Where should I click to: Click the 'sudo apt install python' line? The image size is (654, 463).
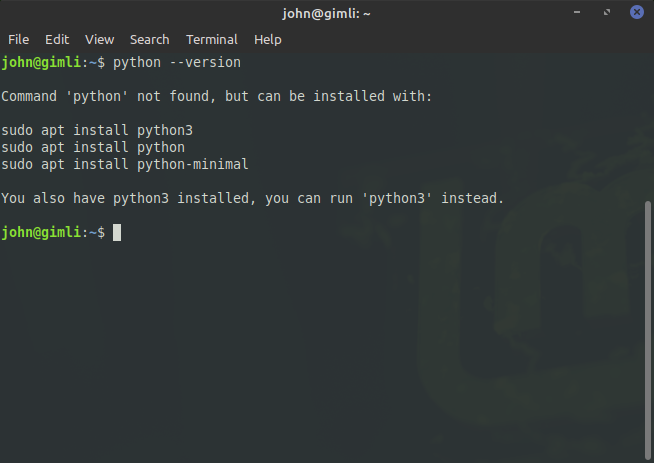(93, 147)
